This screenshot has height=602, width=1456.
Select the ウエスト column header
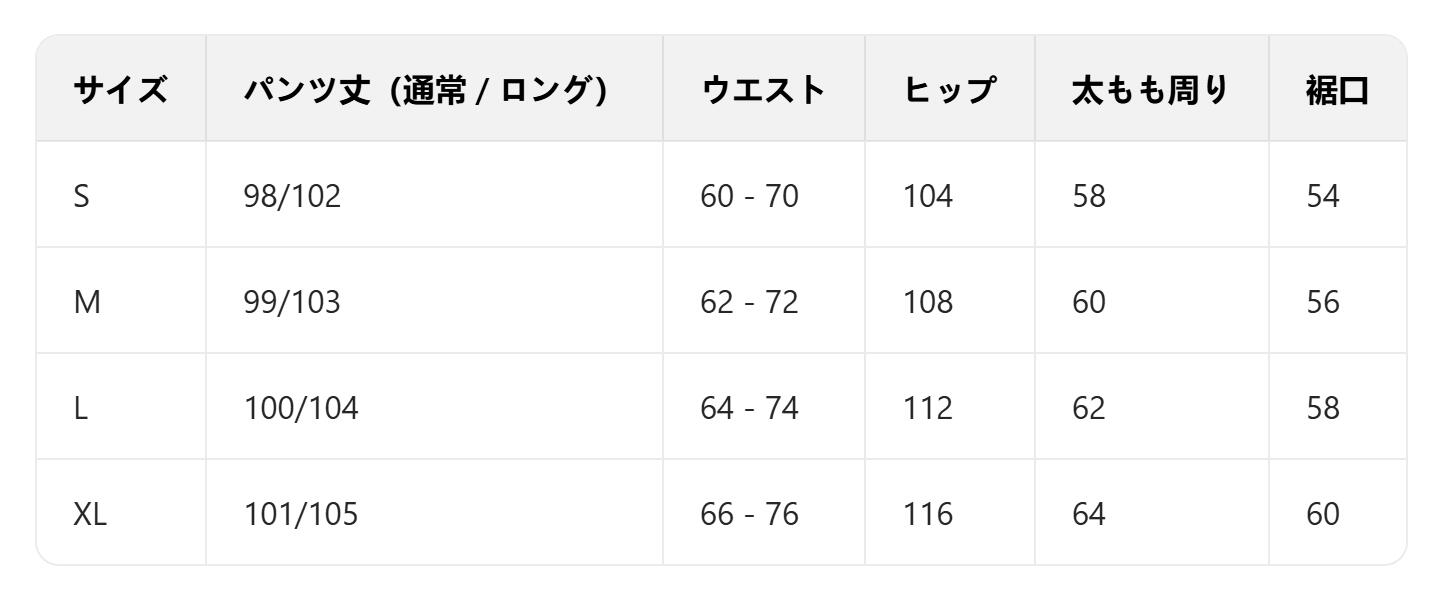coord(763,89)
